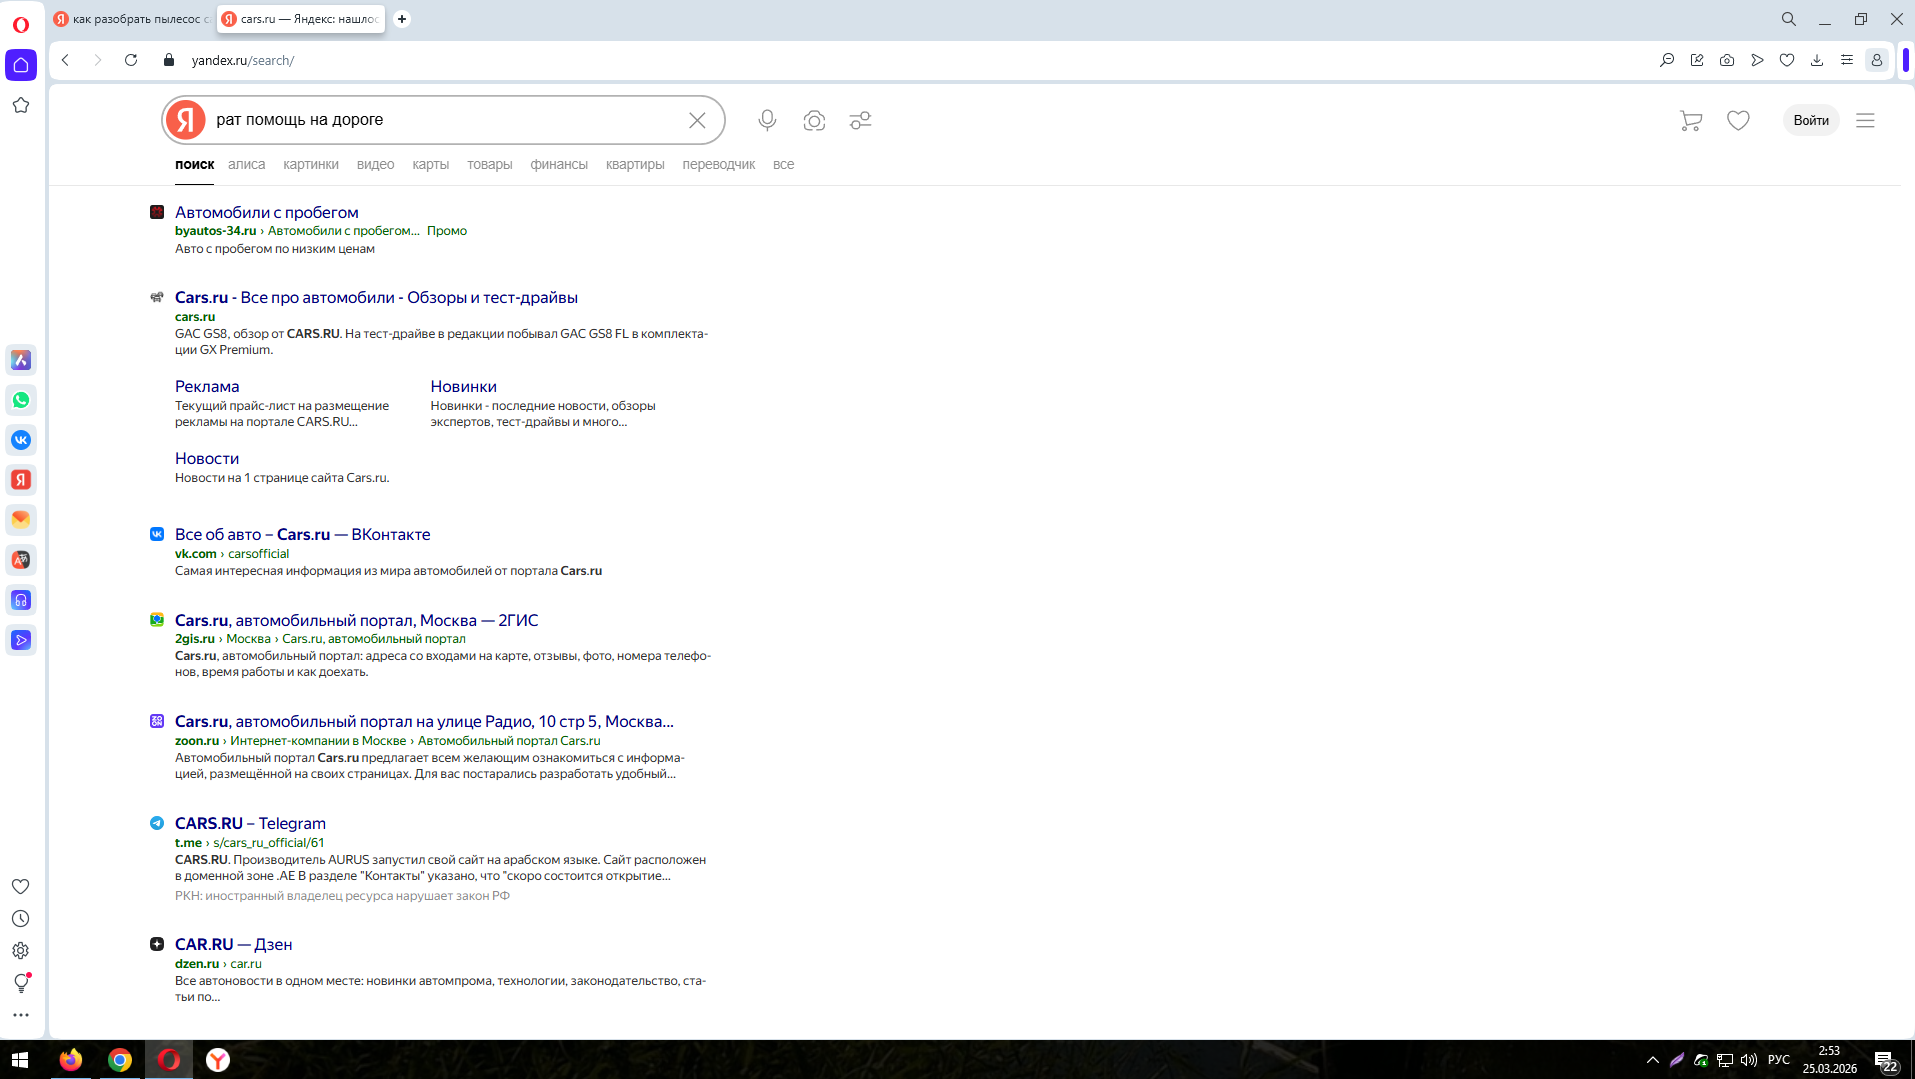Open the music player sidebar icon
Viewport: 1915px width, 1079px height.
tap(21, 600)
